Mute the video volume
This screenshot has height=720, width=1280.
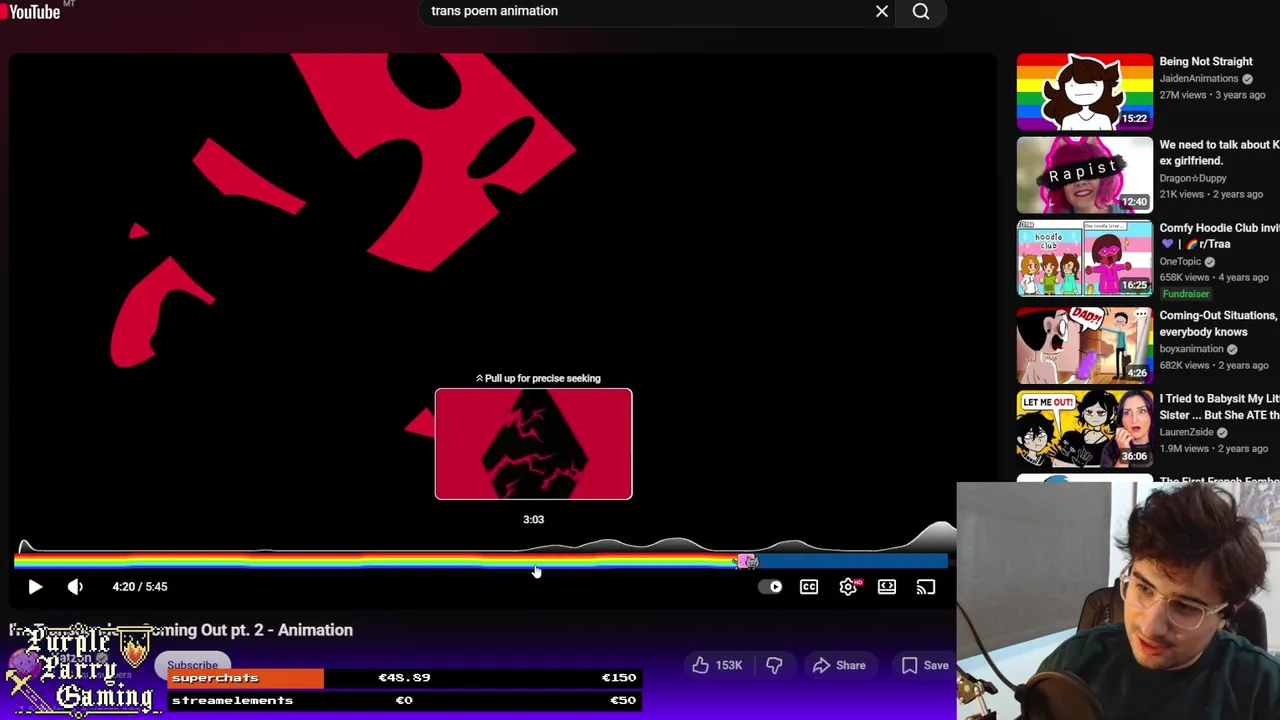[75, 587]
